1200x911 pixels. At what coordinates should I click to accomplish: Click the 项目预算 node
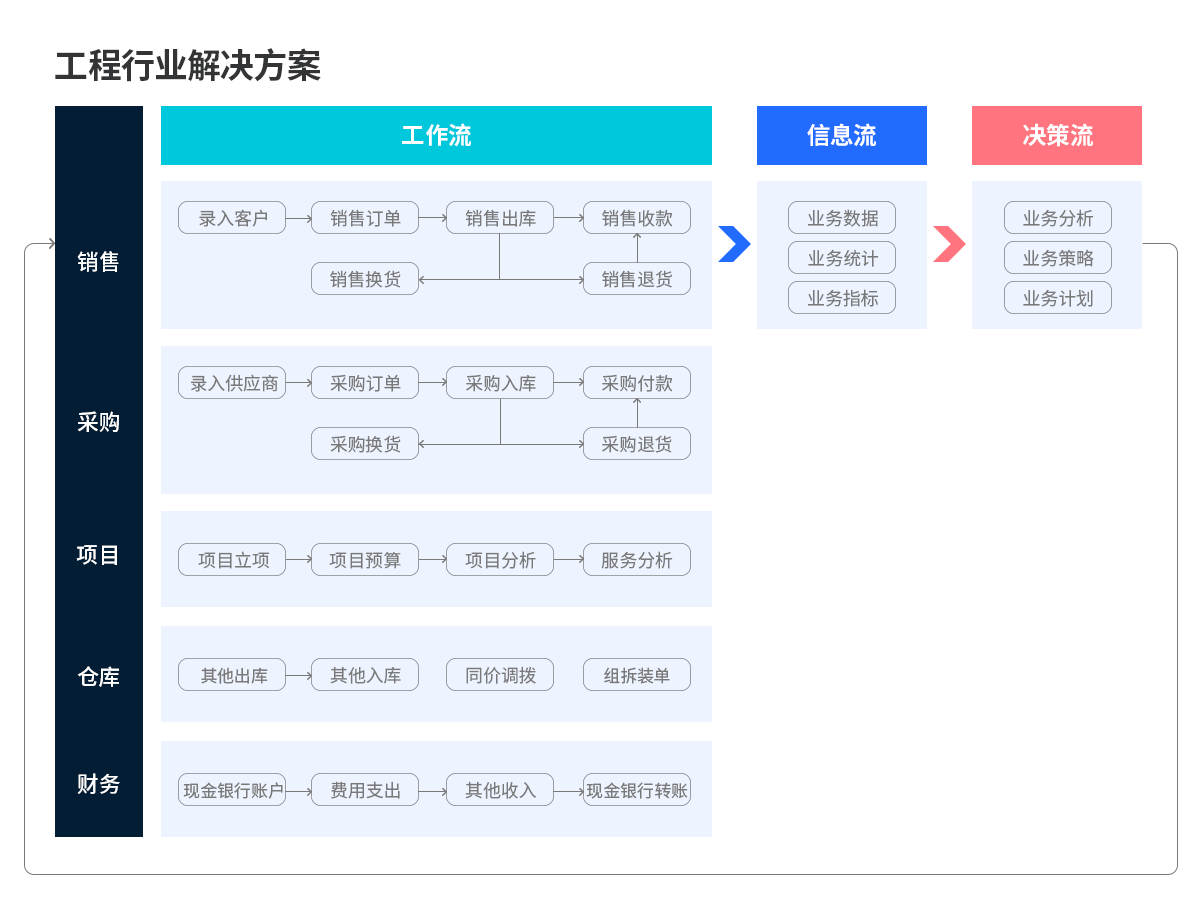click(365, 560)
